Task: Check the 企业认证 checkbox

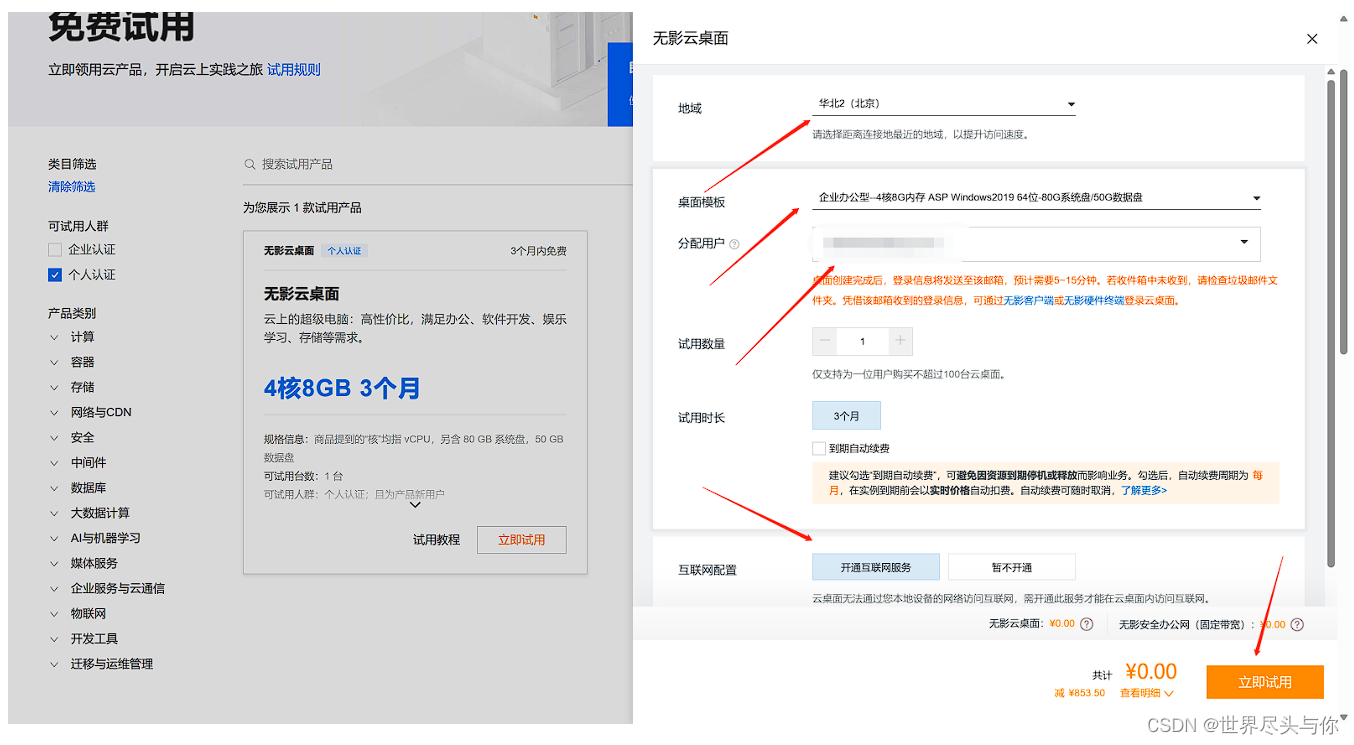Action: pyautogui.click(x=55, y=249)
